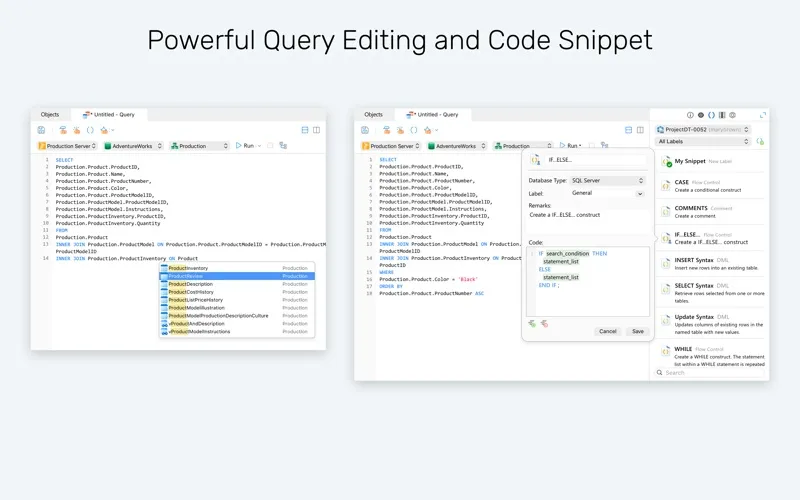This screenshot has width=800, height=500.
Task: Click the code snippet braces icon in the right window toolbar
Action: pos(414,130)
